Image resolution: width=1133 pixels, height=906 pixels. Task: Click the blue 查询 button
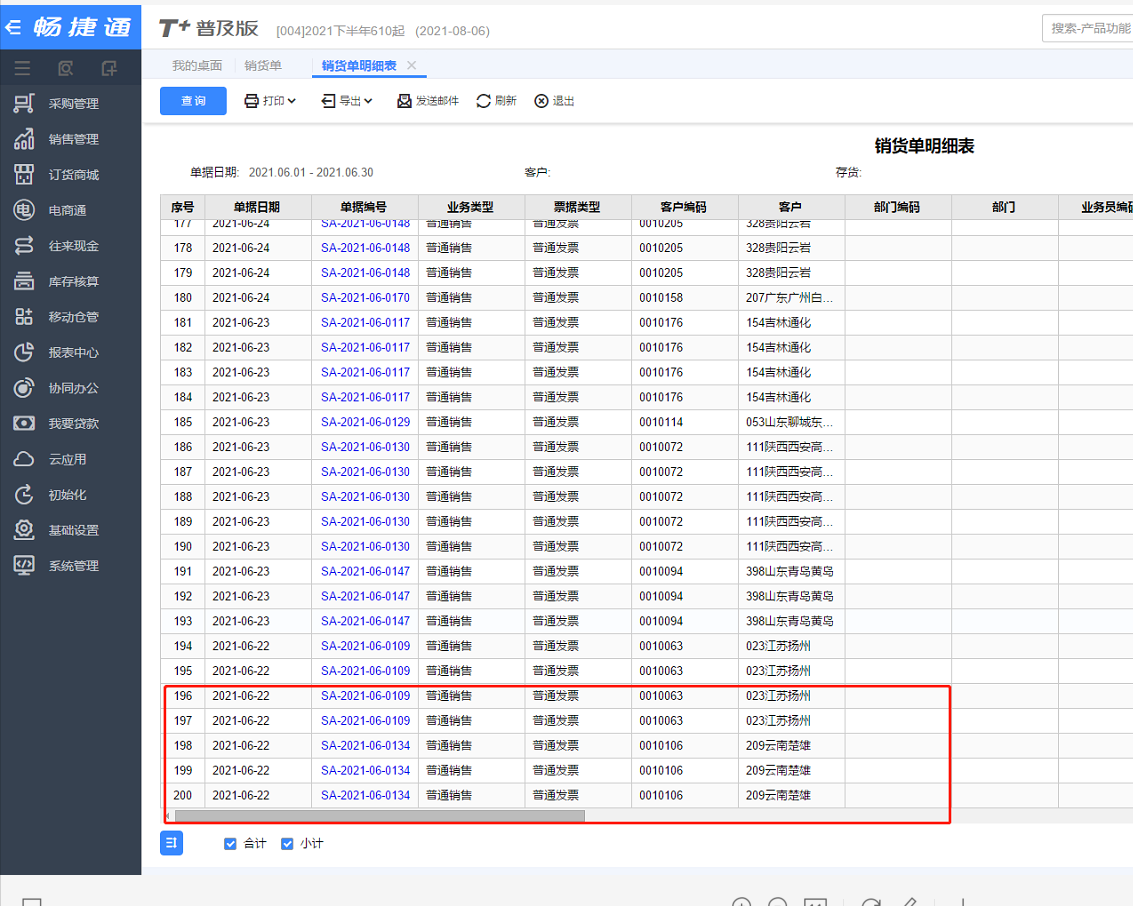[x=193, y=101]
